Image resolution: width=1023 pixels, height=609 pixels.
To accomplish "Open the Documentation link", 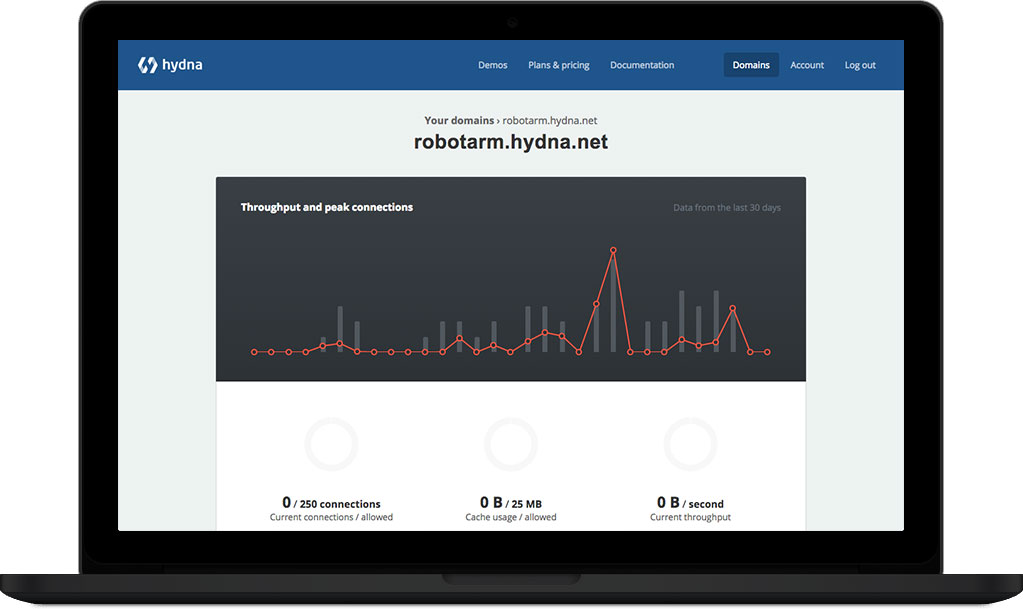I will click(642, 65).
